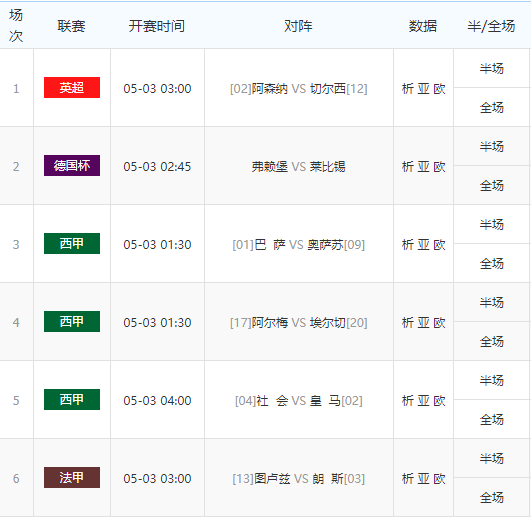Open 析 analysis for 图卢兹 VS 朗斯
The height and width of the screenshot is (519, 531).
click(x=407, y=479)
